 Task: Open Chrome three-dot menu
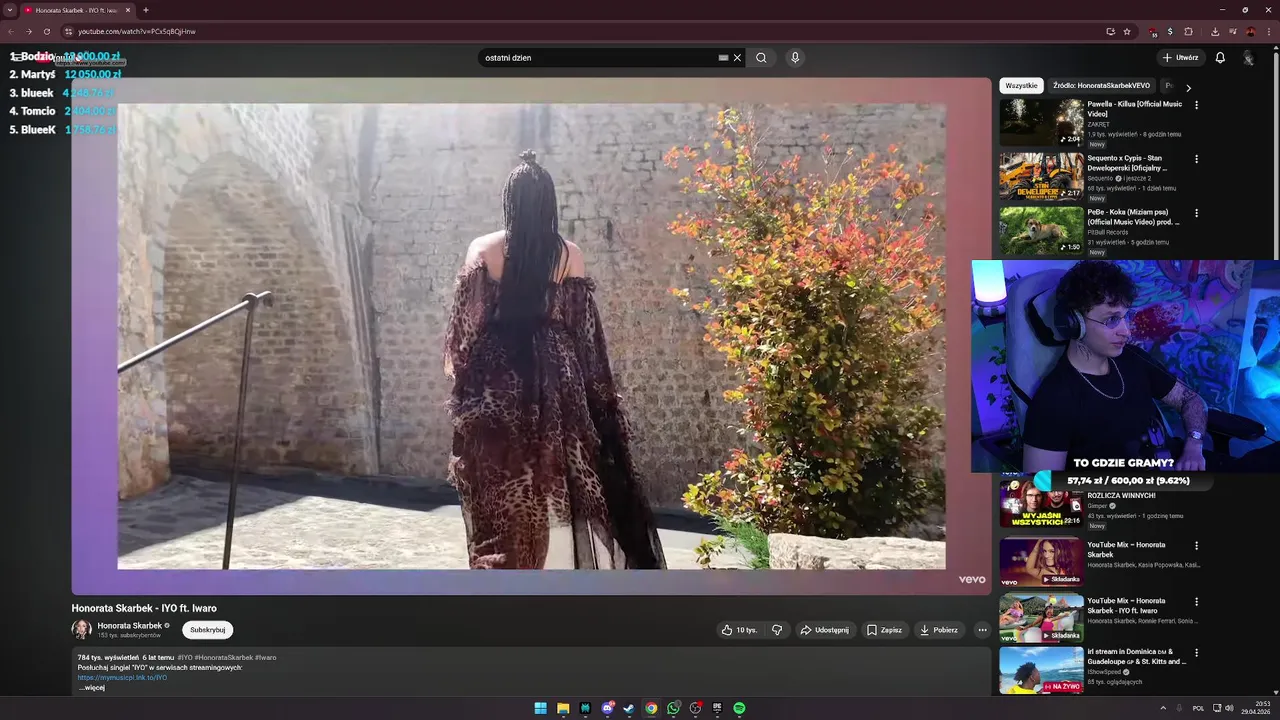point(1267,31)
